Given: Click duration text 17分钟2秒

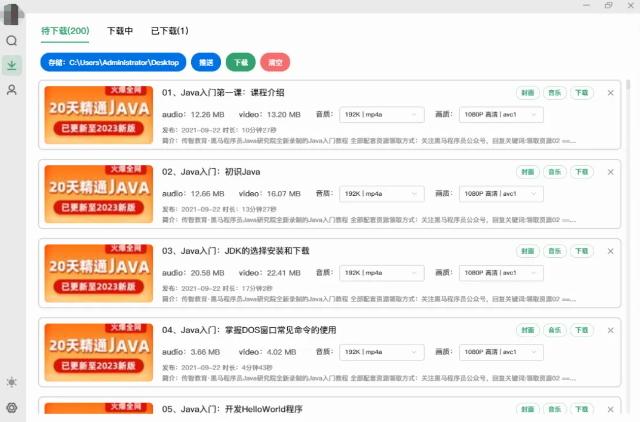Looking at the screenshot, I should coord(257,289).
